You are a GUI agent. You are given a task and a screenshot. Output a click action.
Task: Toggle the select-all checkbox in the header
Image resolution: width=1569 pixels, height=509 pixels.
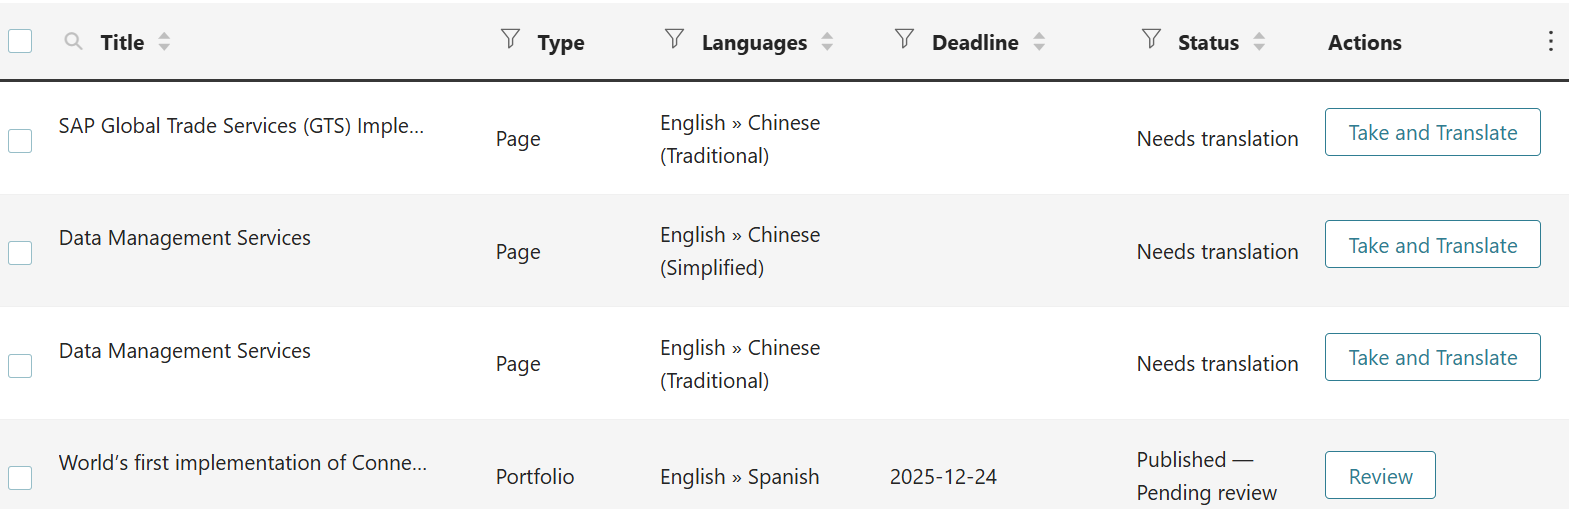point(20,41)
